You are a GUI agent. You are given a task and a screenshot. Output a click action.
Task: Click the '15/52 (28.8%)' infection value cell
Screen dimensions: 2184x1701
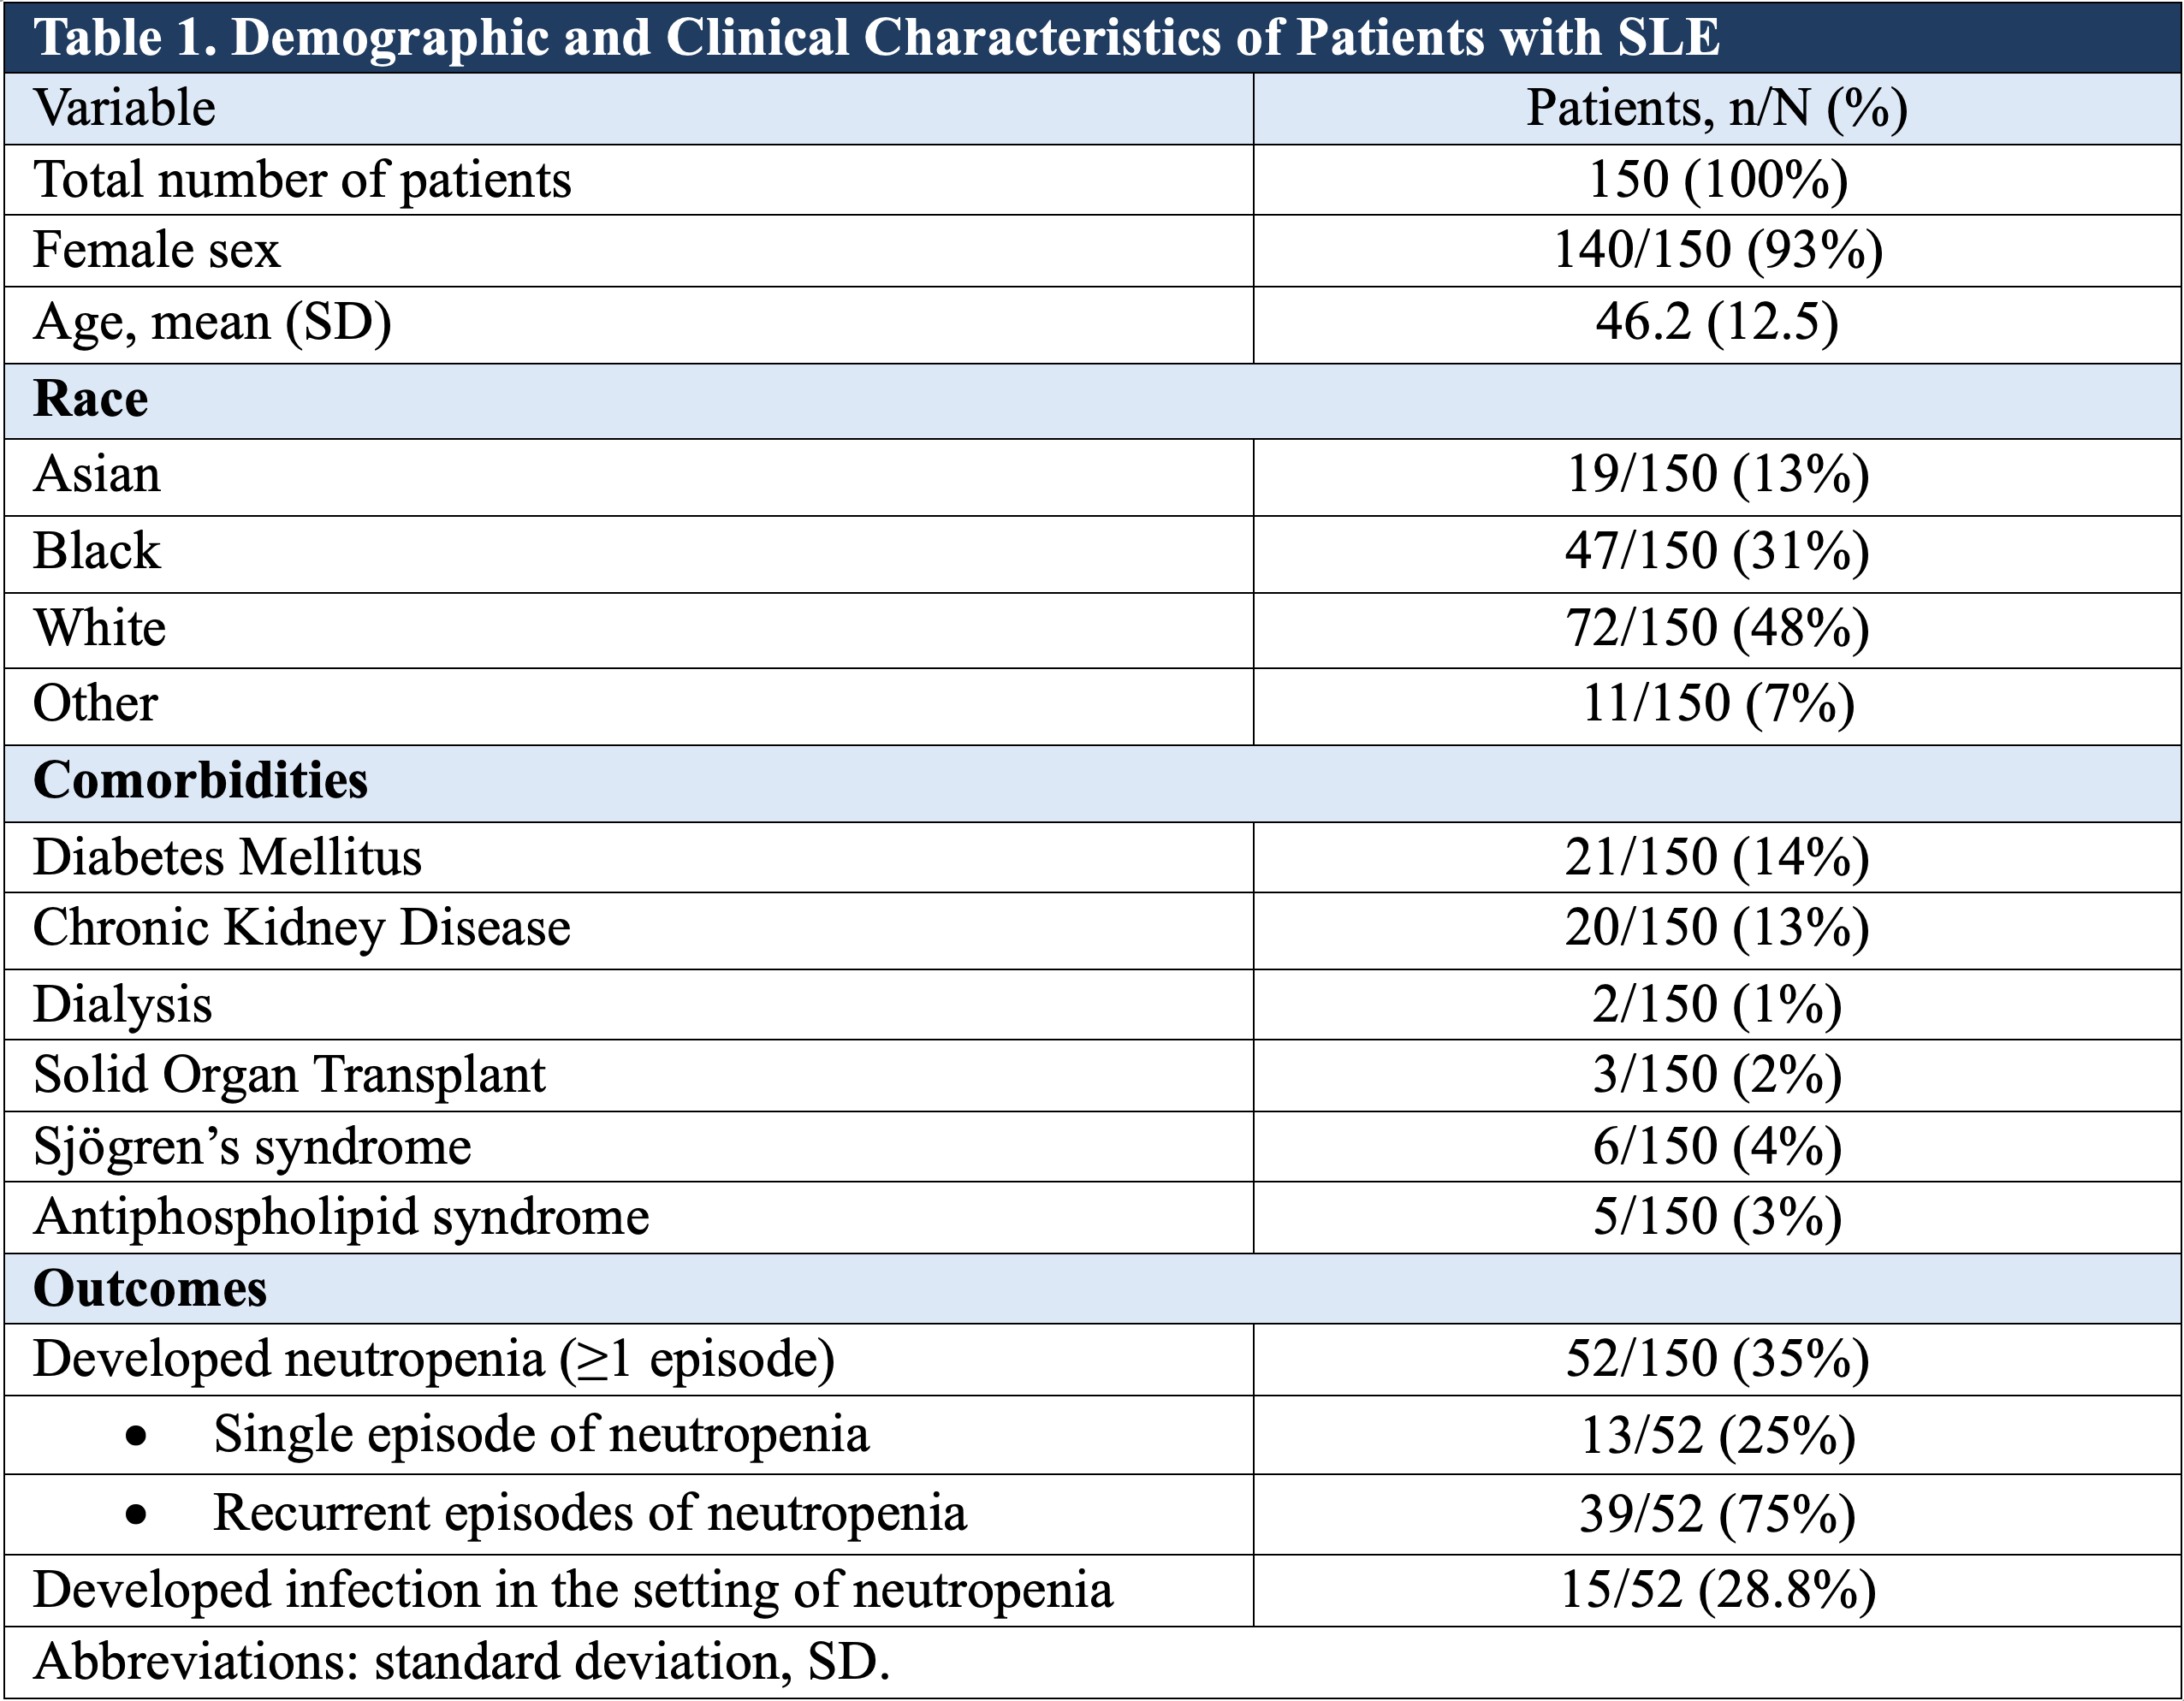1717,1591
